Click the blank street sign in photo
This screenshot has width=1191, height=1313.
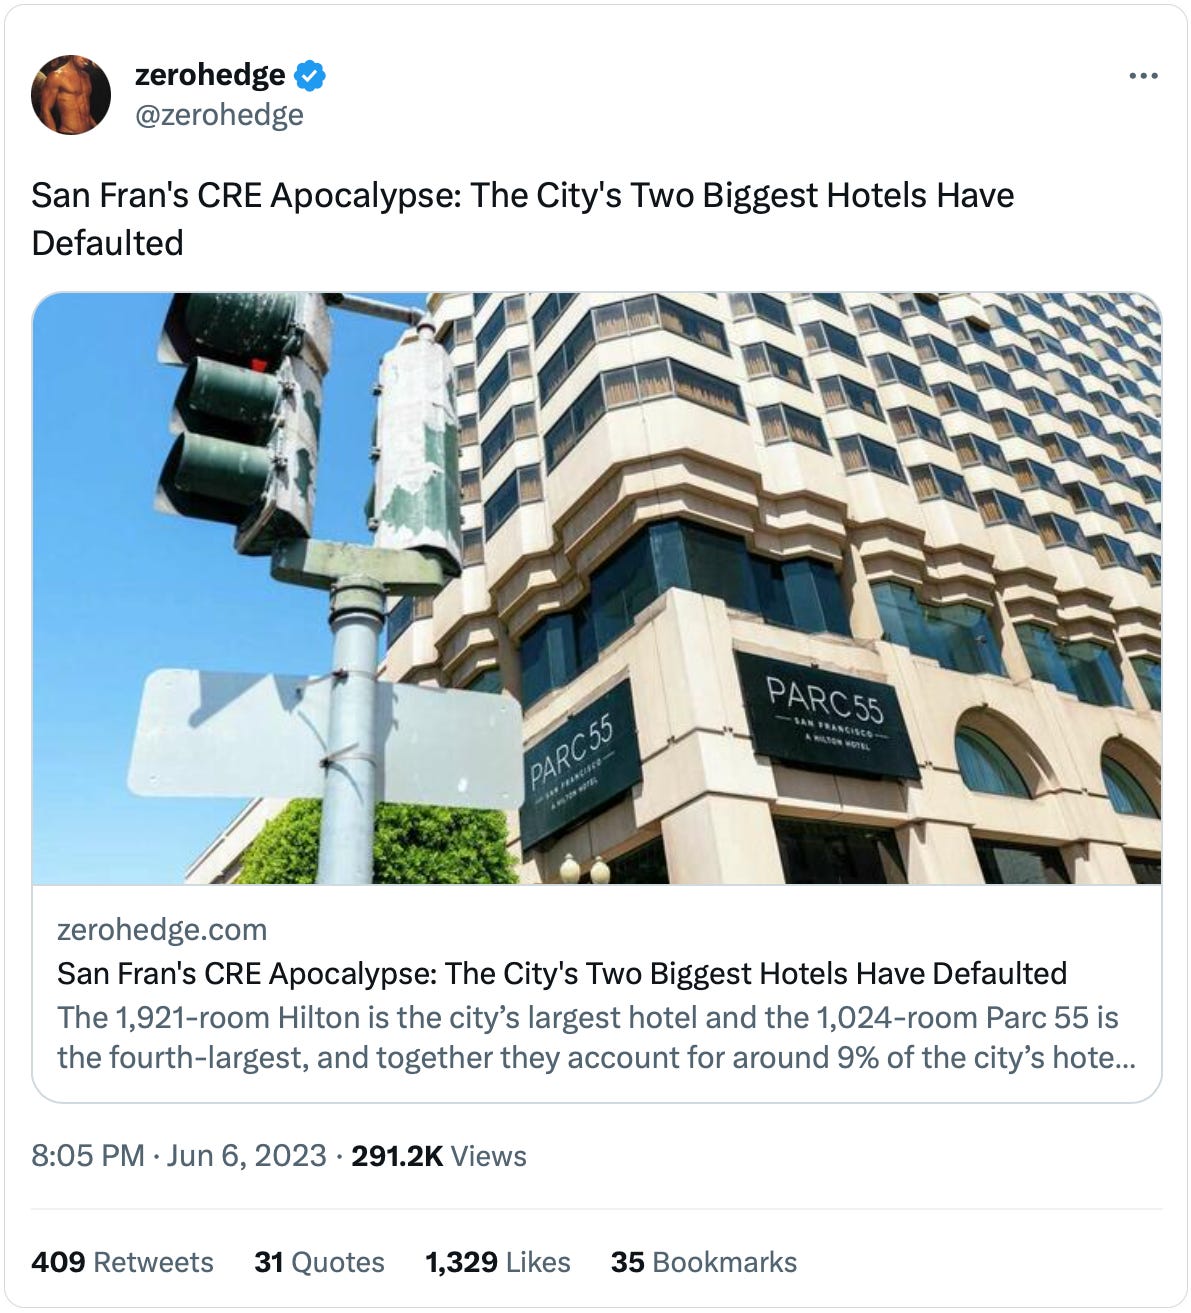[325, 738]
